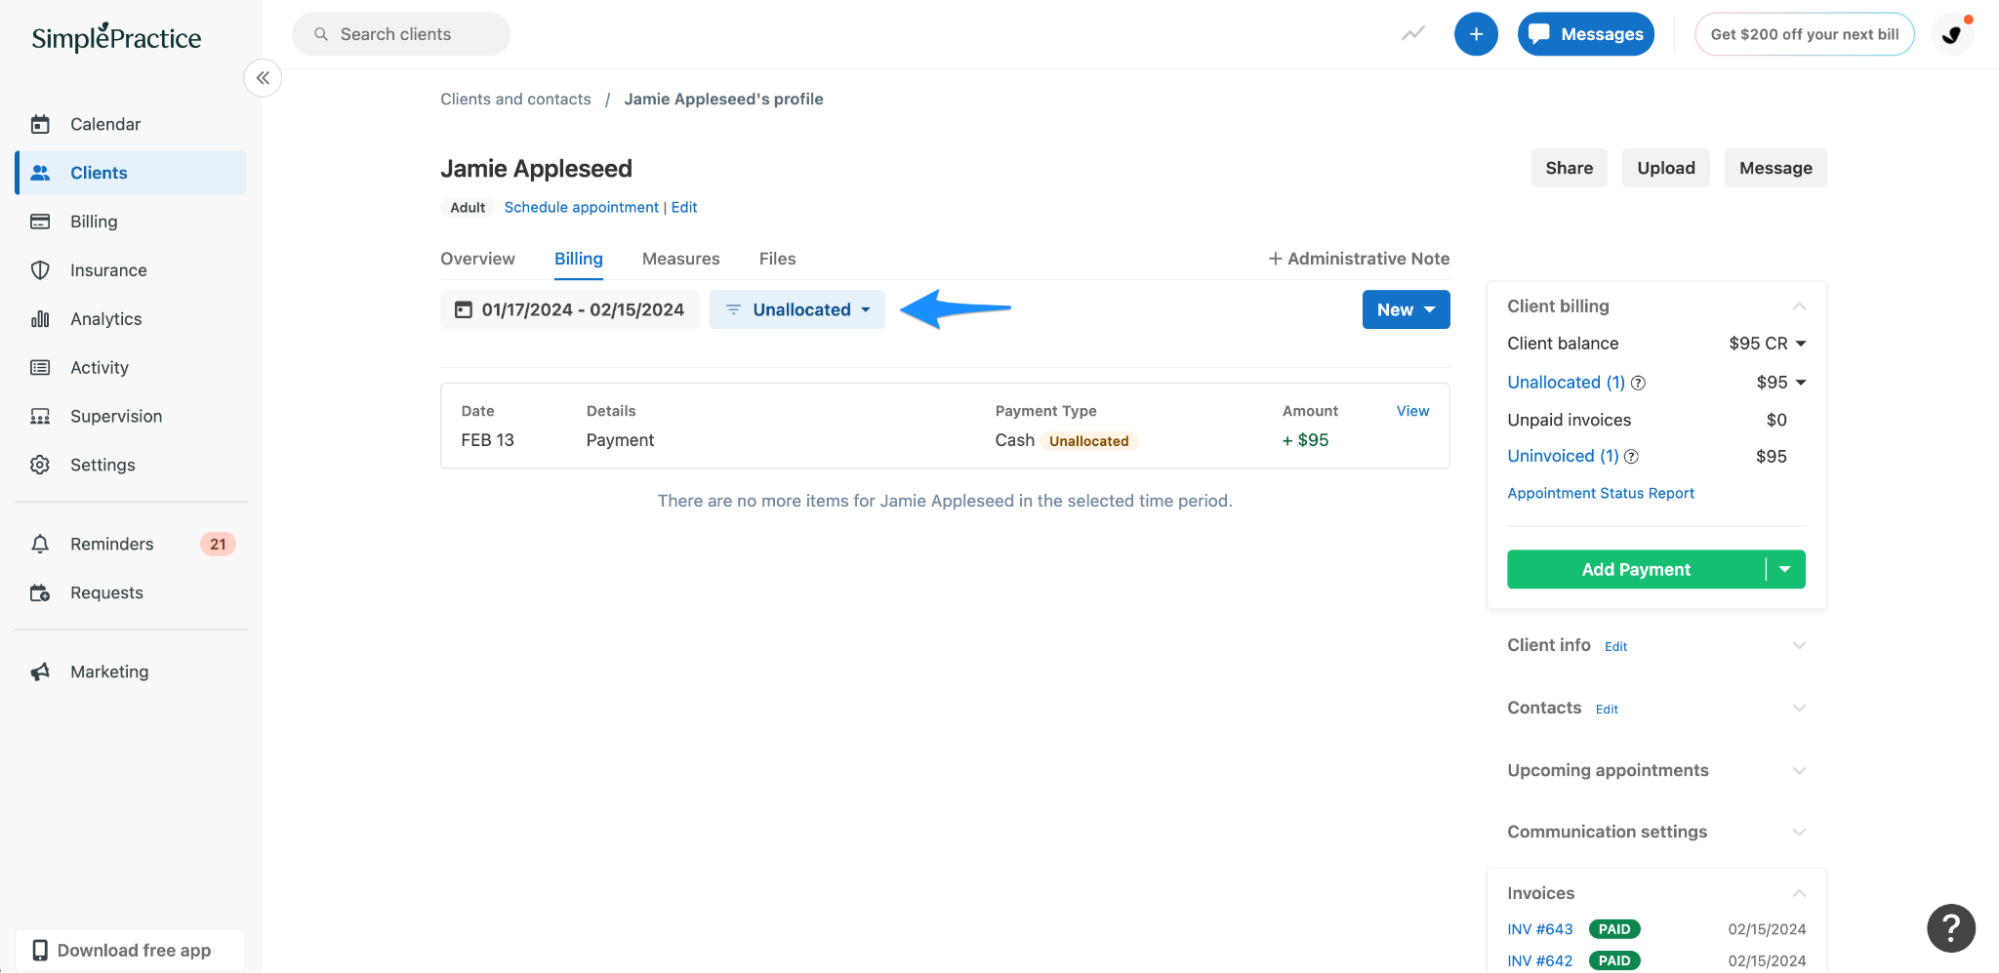Open Settings with the gear icon
The width and height of the screenshot is (1999, 973).
tap(40, 464)
